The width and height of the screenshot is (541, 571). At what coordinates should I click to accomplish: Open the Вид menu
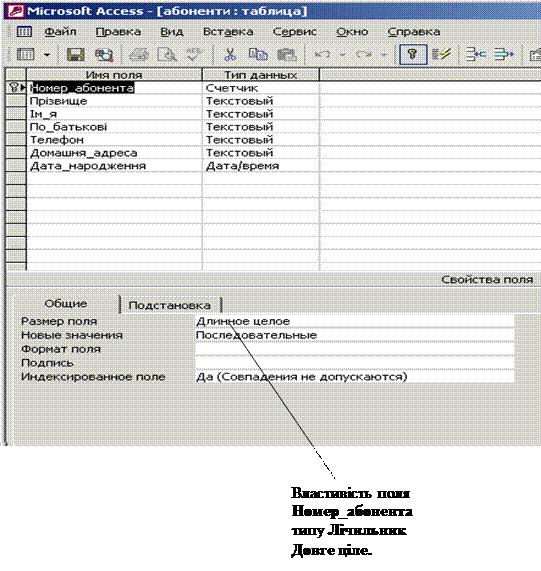tap(172, 32)
